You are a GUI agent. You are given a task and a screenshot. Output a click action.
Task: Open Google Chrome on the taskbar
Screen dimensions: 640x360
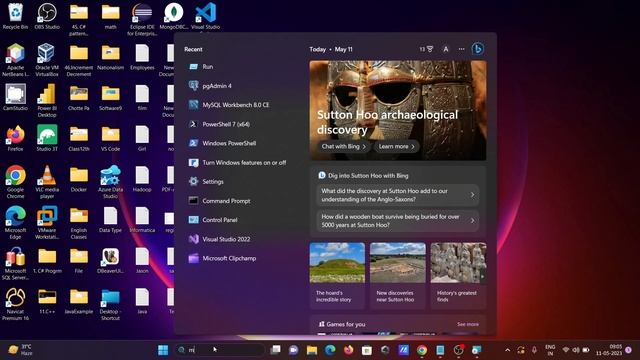click(422, 350)
